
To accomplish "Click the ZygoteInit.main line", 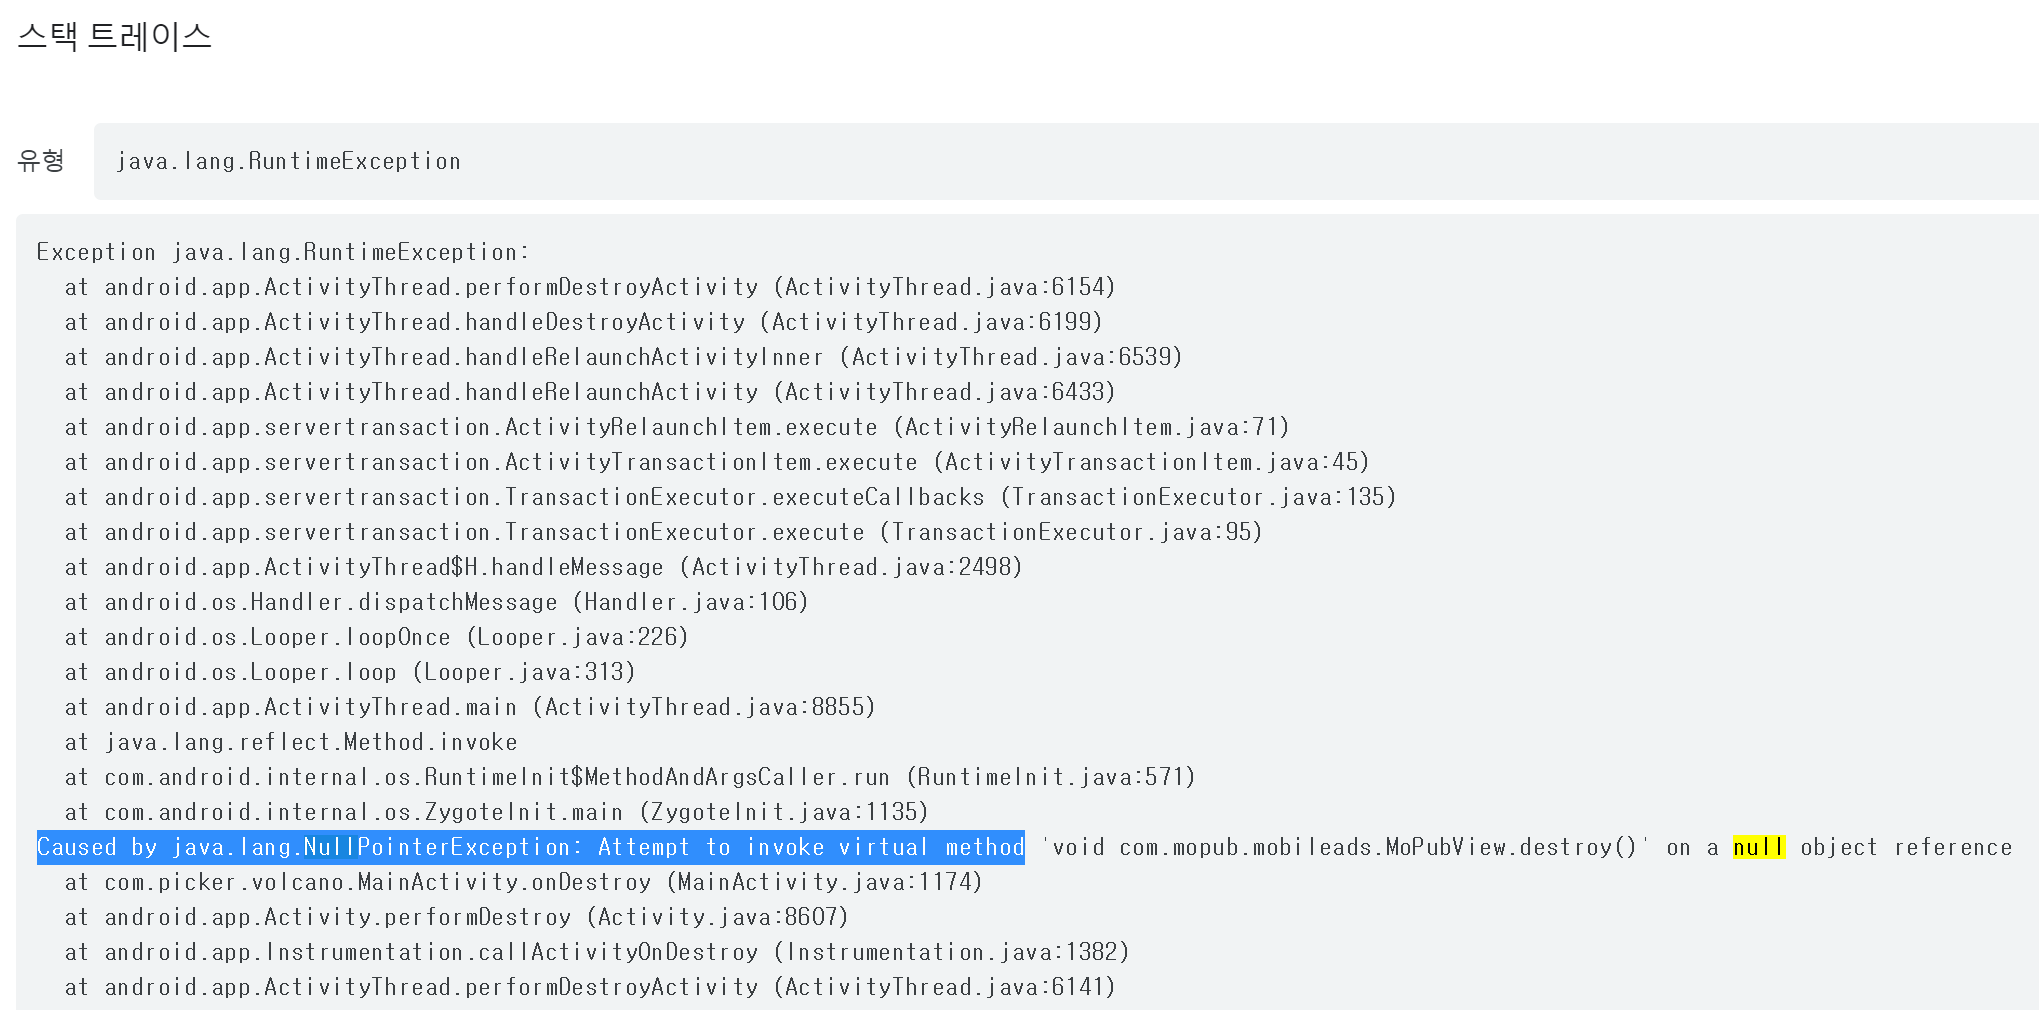I will click(x=497, y=812).
